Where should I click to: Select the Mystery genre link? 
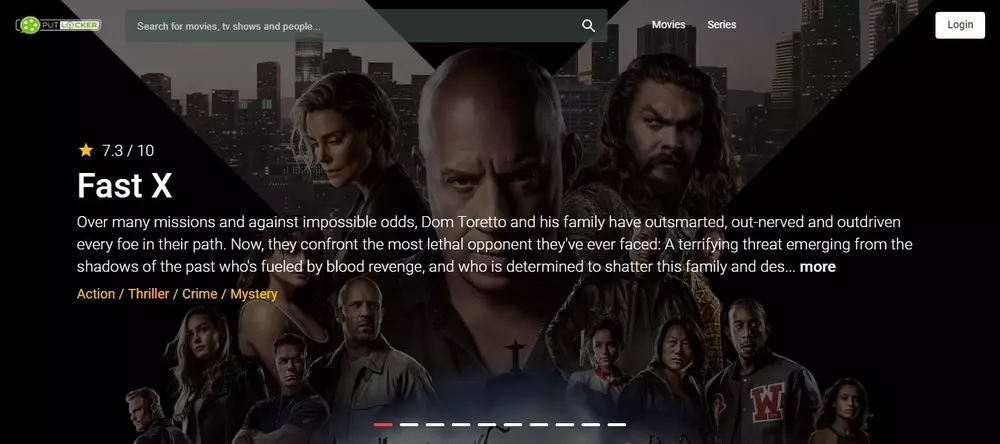(x=254, y=294)
